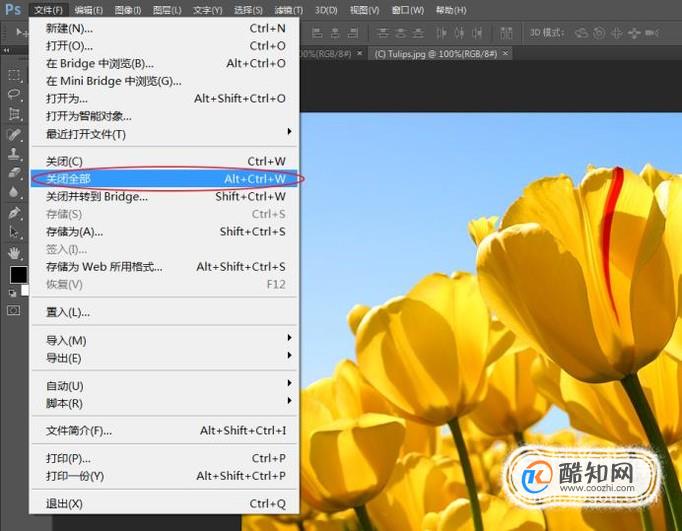
Task: Select the Pen tool
Action: [x=14, y=213]
